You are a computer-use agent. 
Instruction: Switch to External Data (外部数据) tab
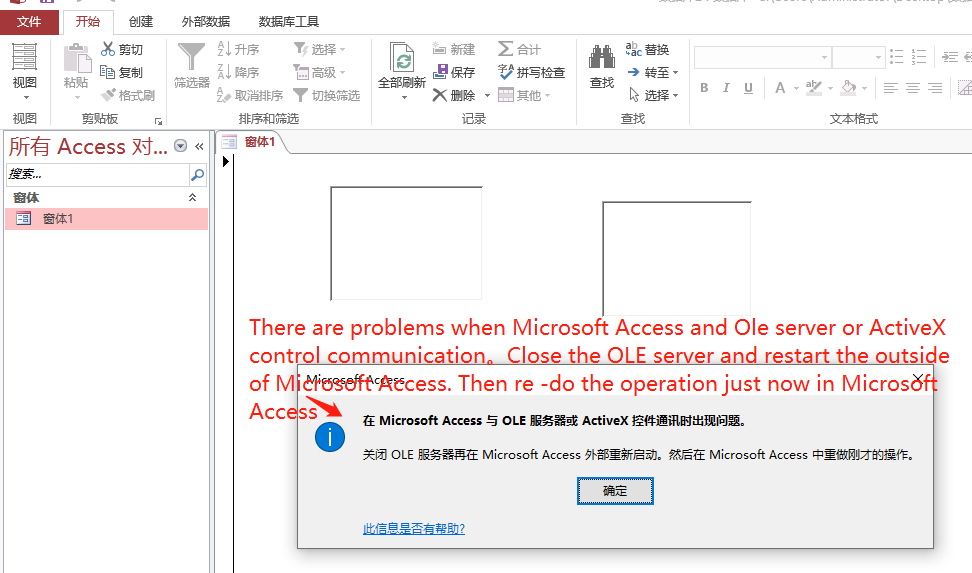click(206, 22)
